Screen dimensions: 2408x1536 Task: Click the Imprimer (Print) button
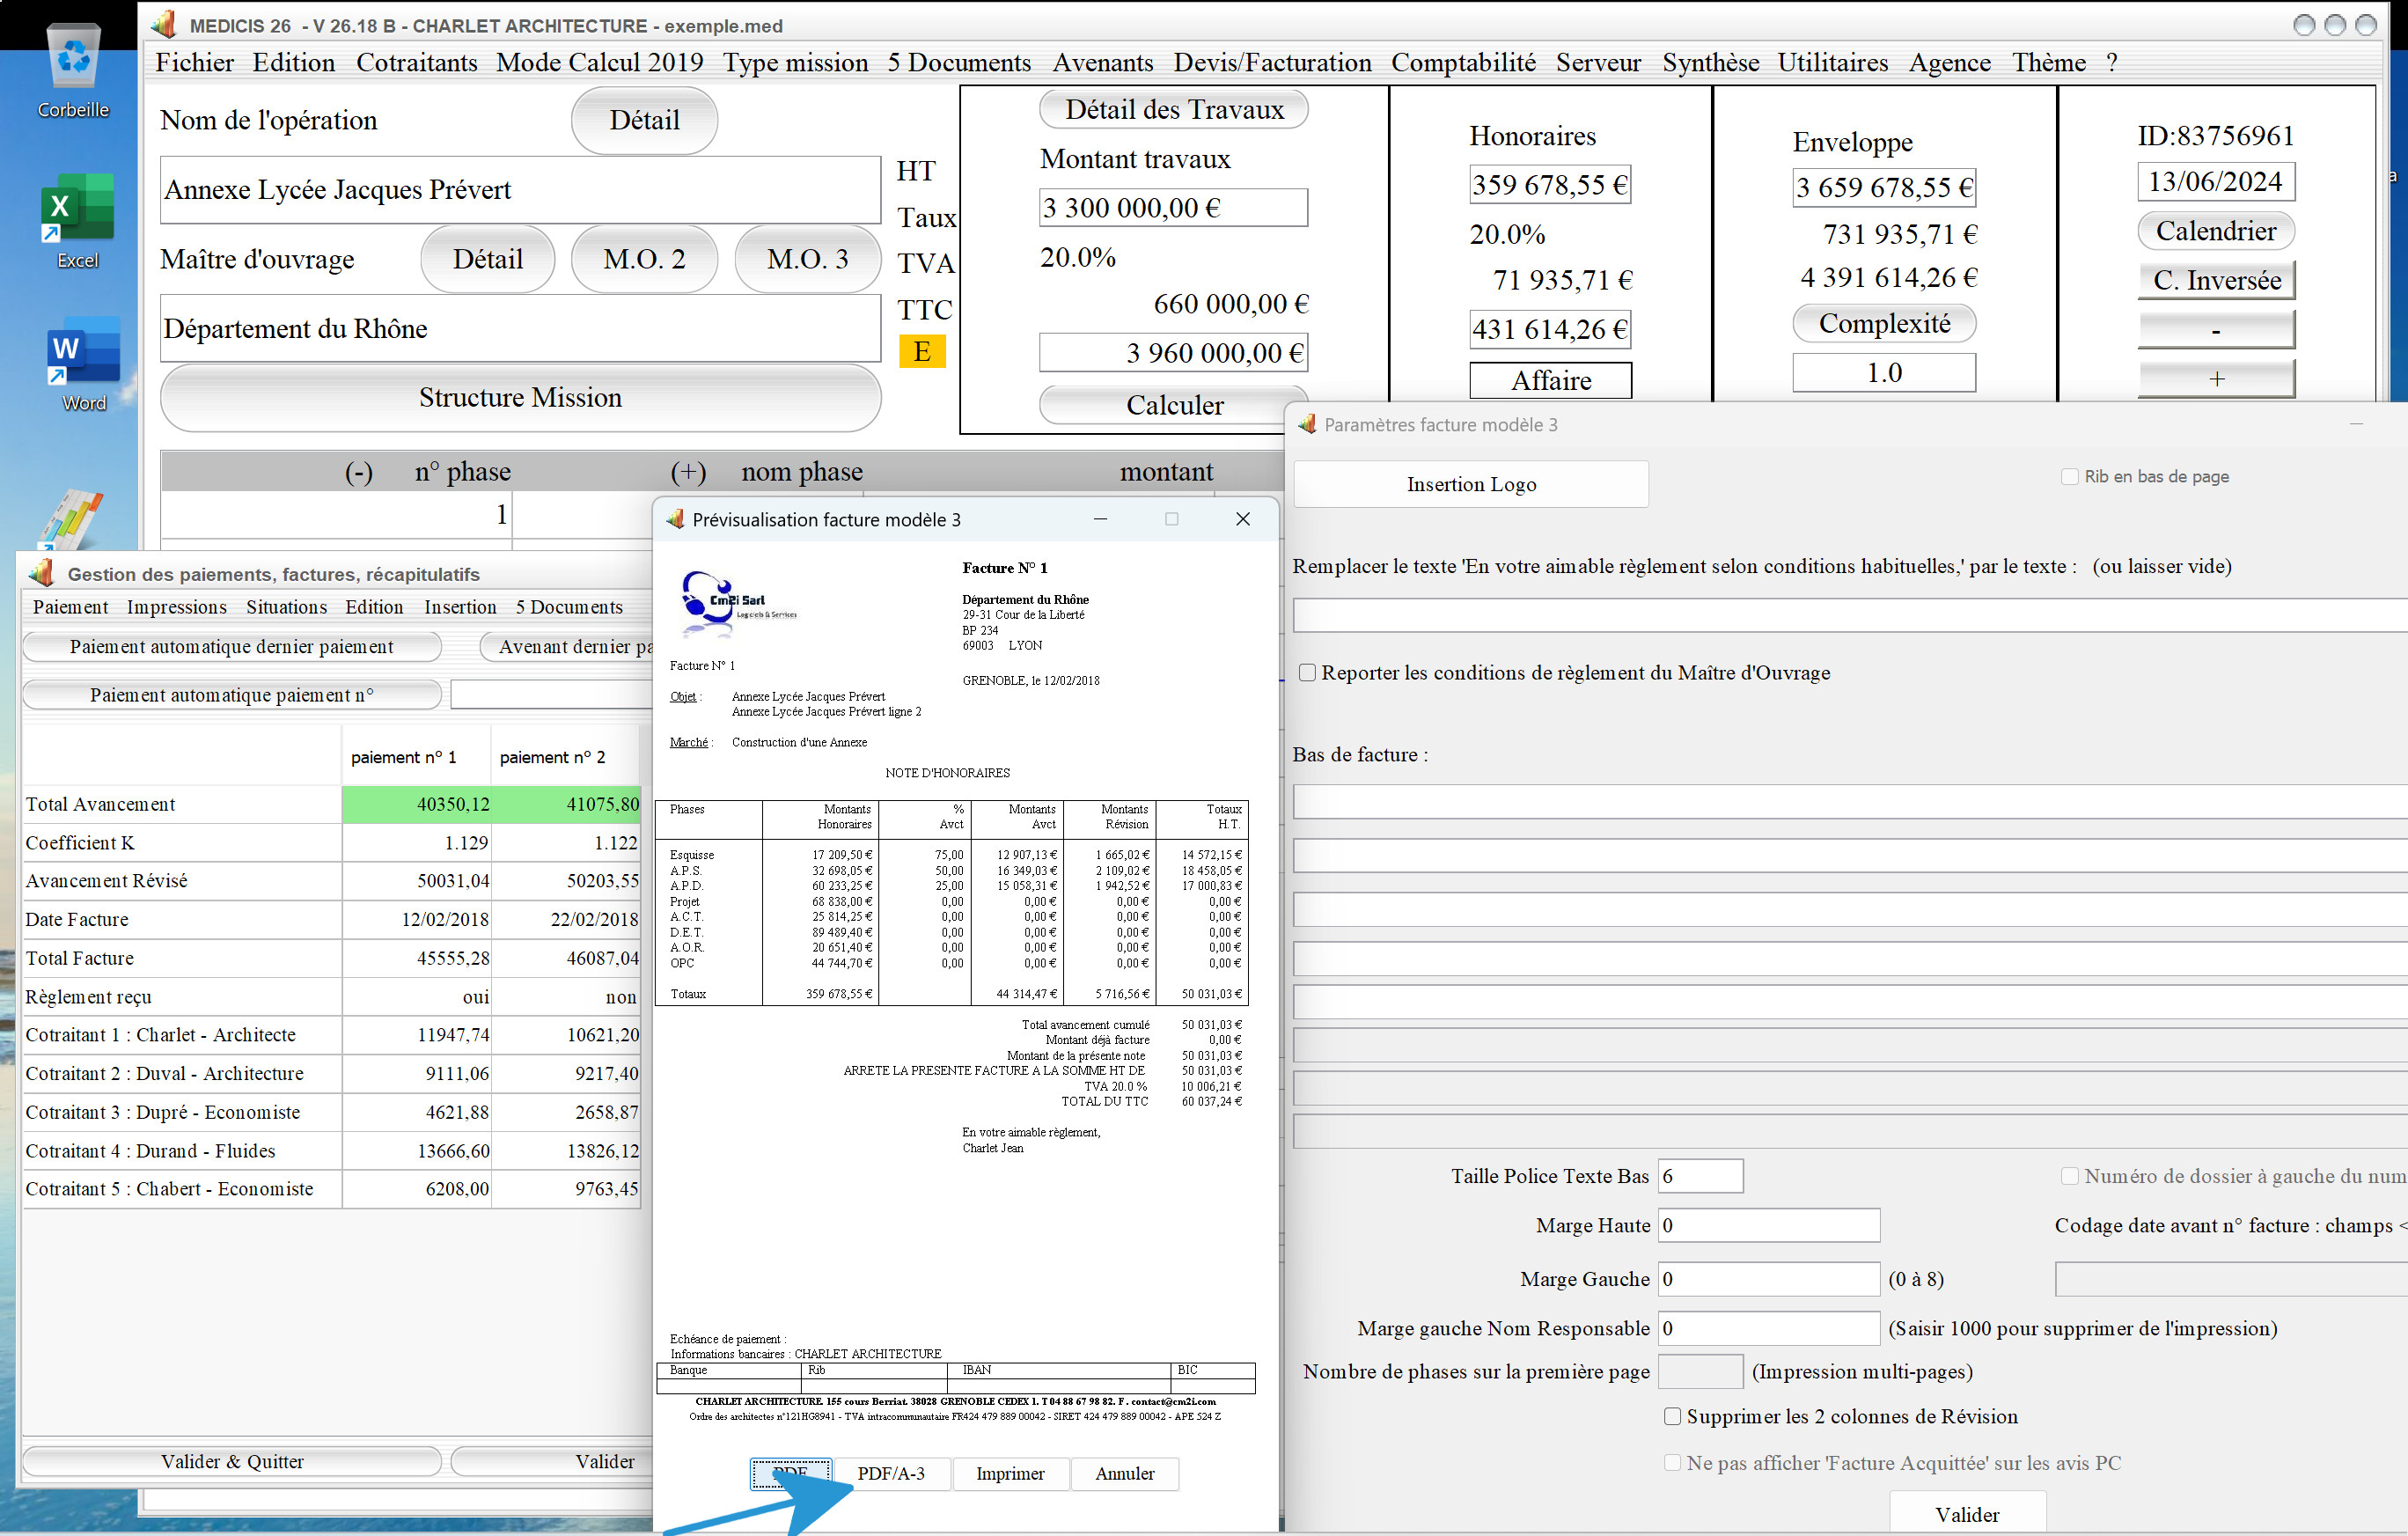(1008, 1473)
